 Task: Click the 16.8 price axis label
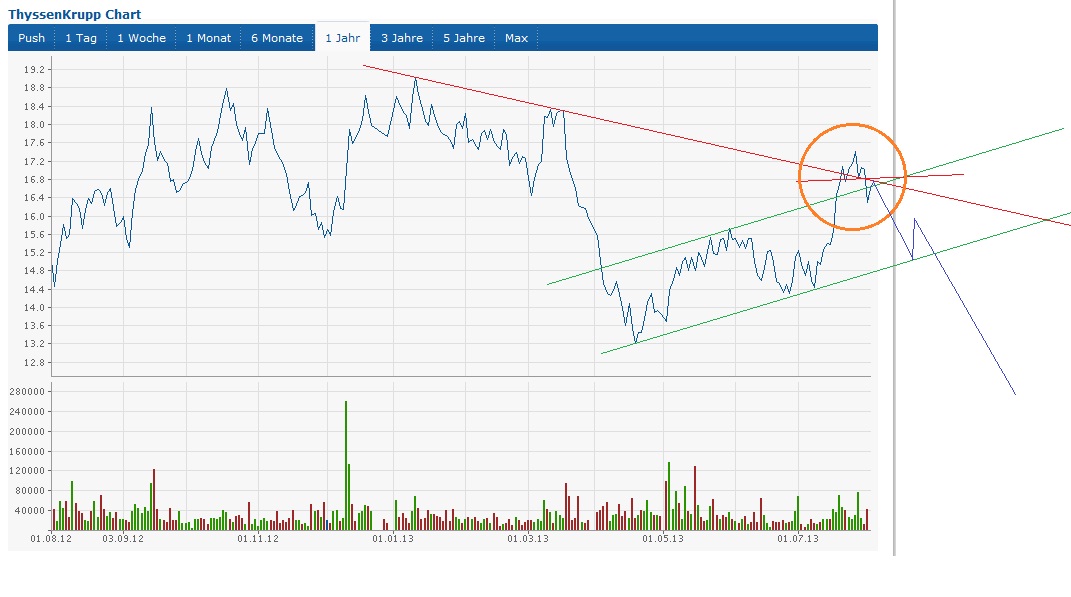pyautogui.click(x=33, y=180)
